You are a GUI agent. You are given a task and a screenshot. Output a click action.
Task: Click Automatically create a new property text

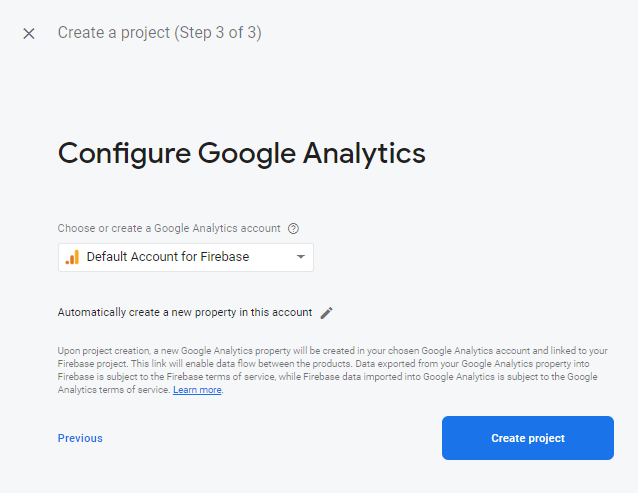click(185, 312)
